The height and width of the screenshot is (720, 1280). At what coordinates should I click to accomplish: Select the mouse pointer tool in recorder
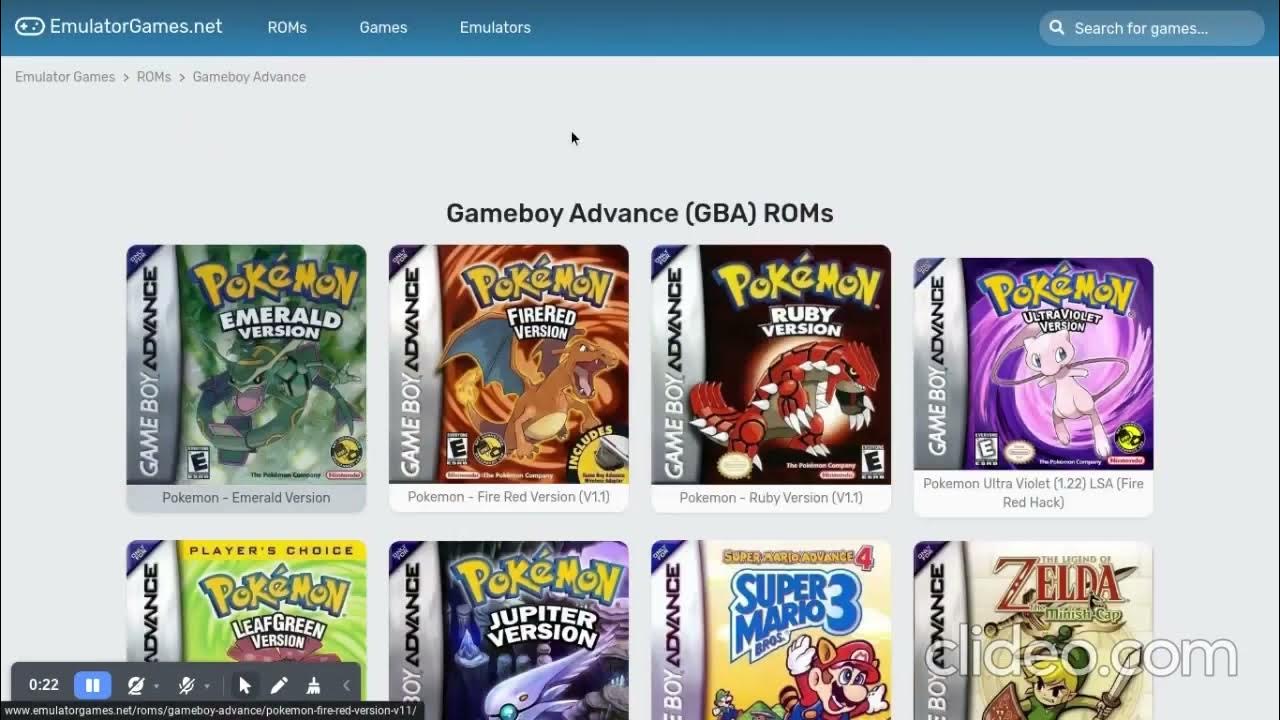point(245,685)
